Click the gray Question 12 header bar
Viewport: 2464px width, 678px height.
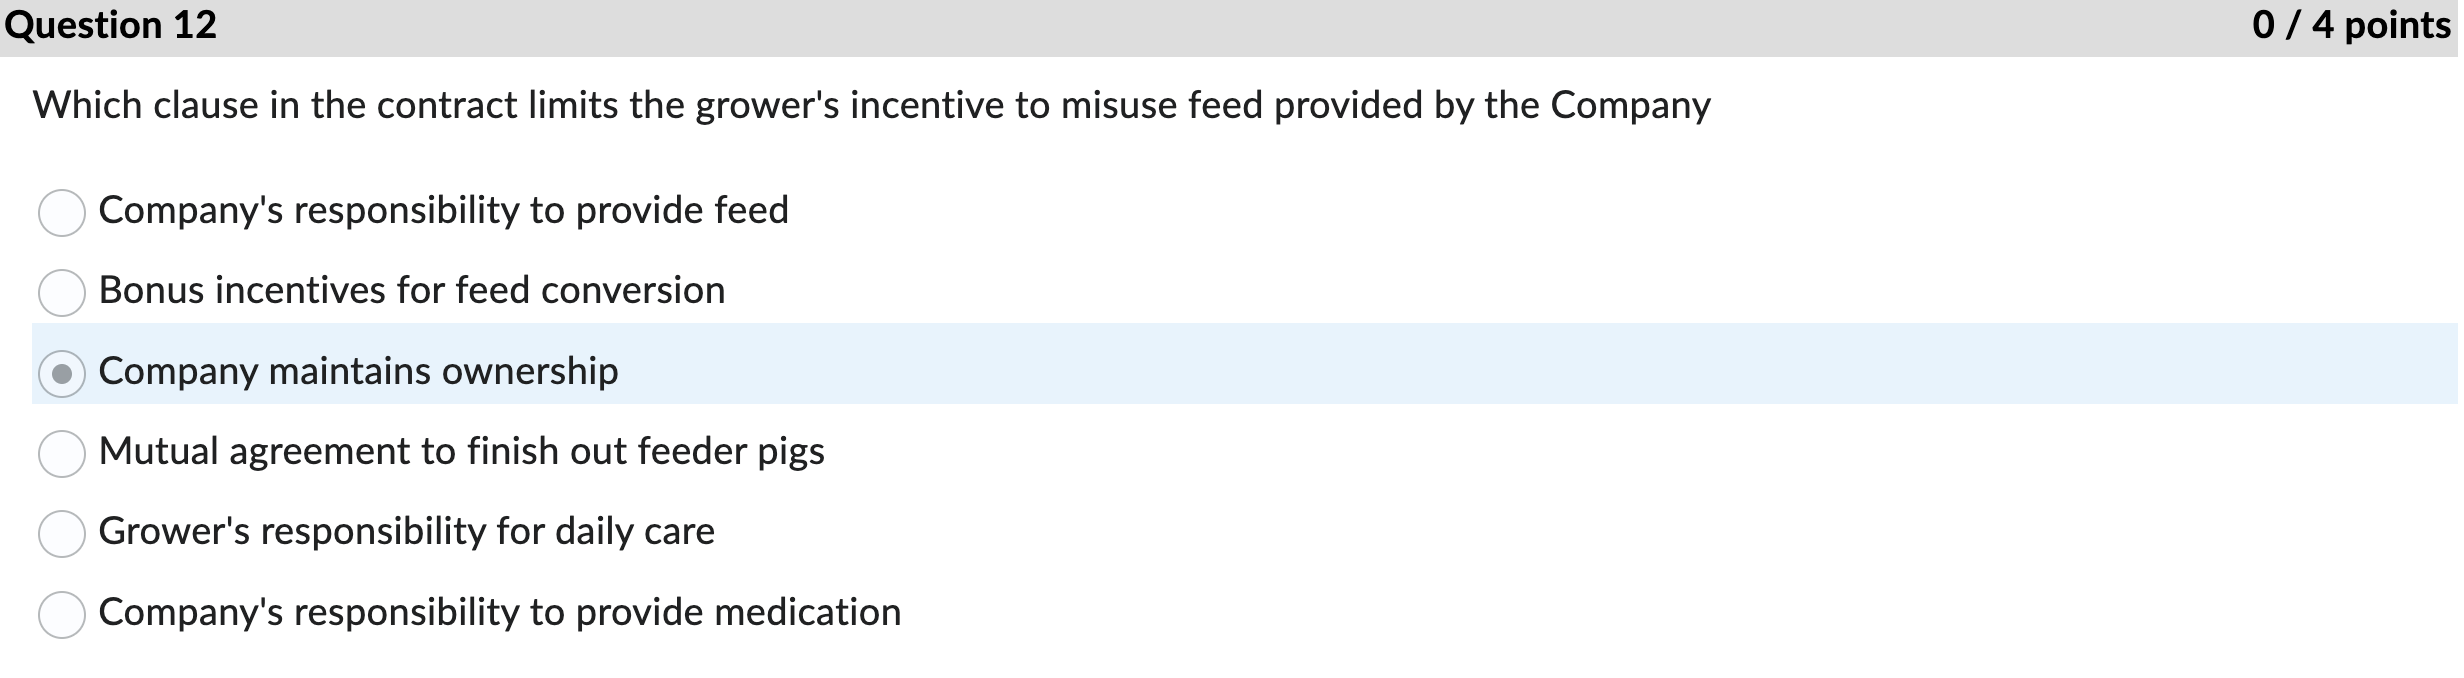coord(1232,26)
